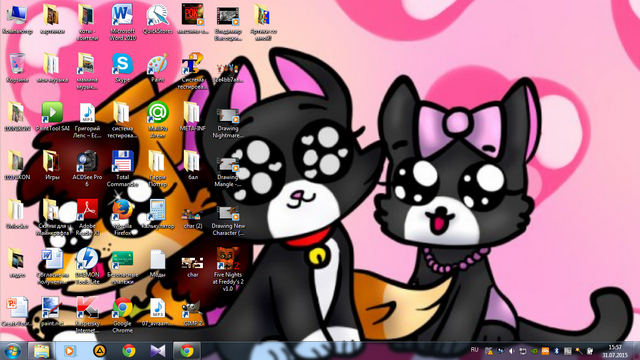Open the GIMP 2 shortcut
This screenshot has height=360, width=640.
tap(192, 312)
